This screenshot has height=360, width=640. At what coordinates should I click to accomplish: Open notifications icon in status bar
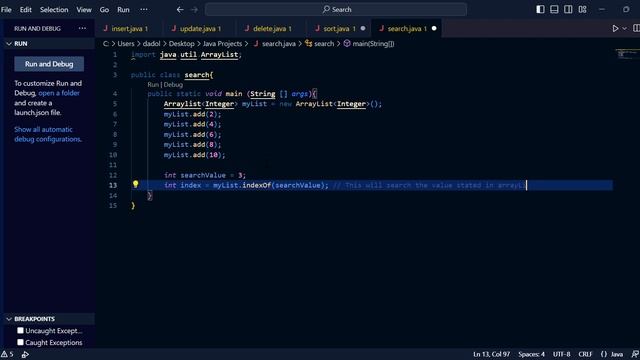(635, 354)
